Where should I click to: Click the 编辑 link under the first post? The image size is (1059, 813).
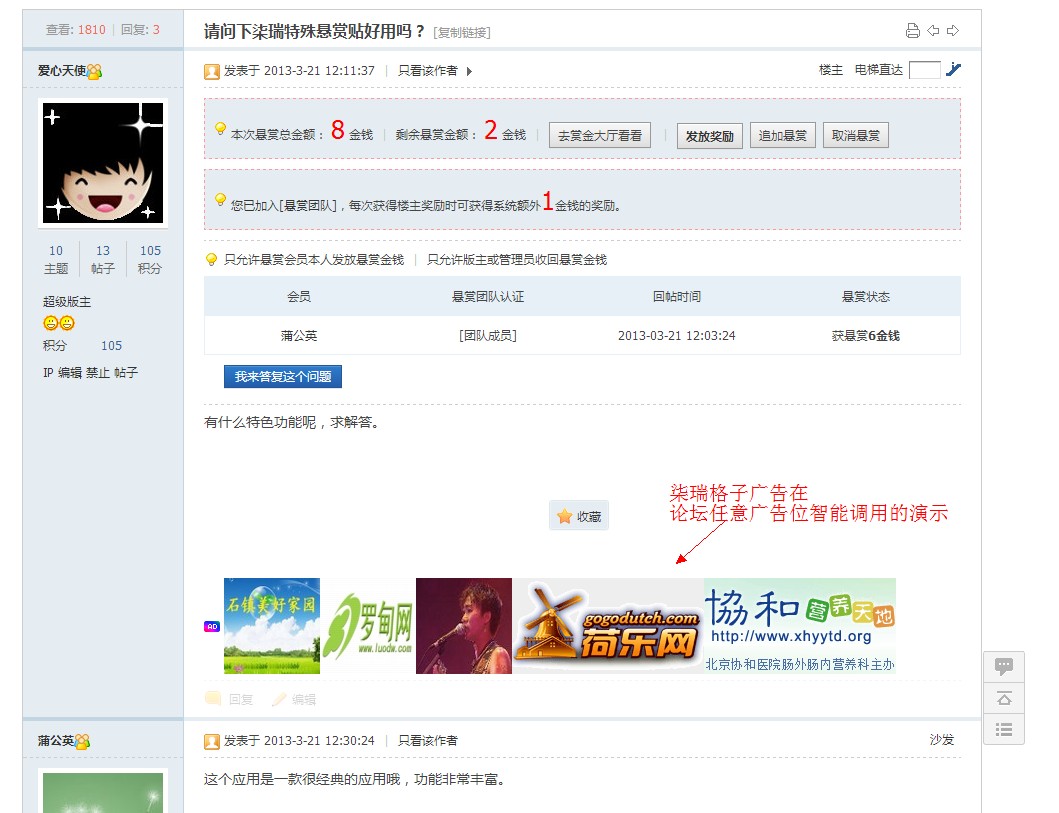tap(304, 700)
